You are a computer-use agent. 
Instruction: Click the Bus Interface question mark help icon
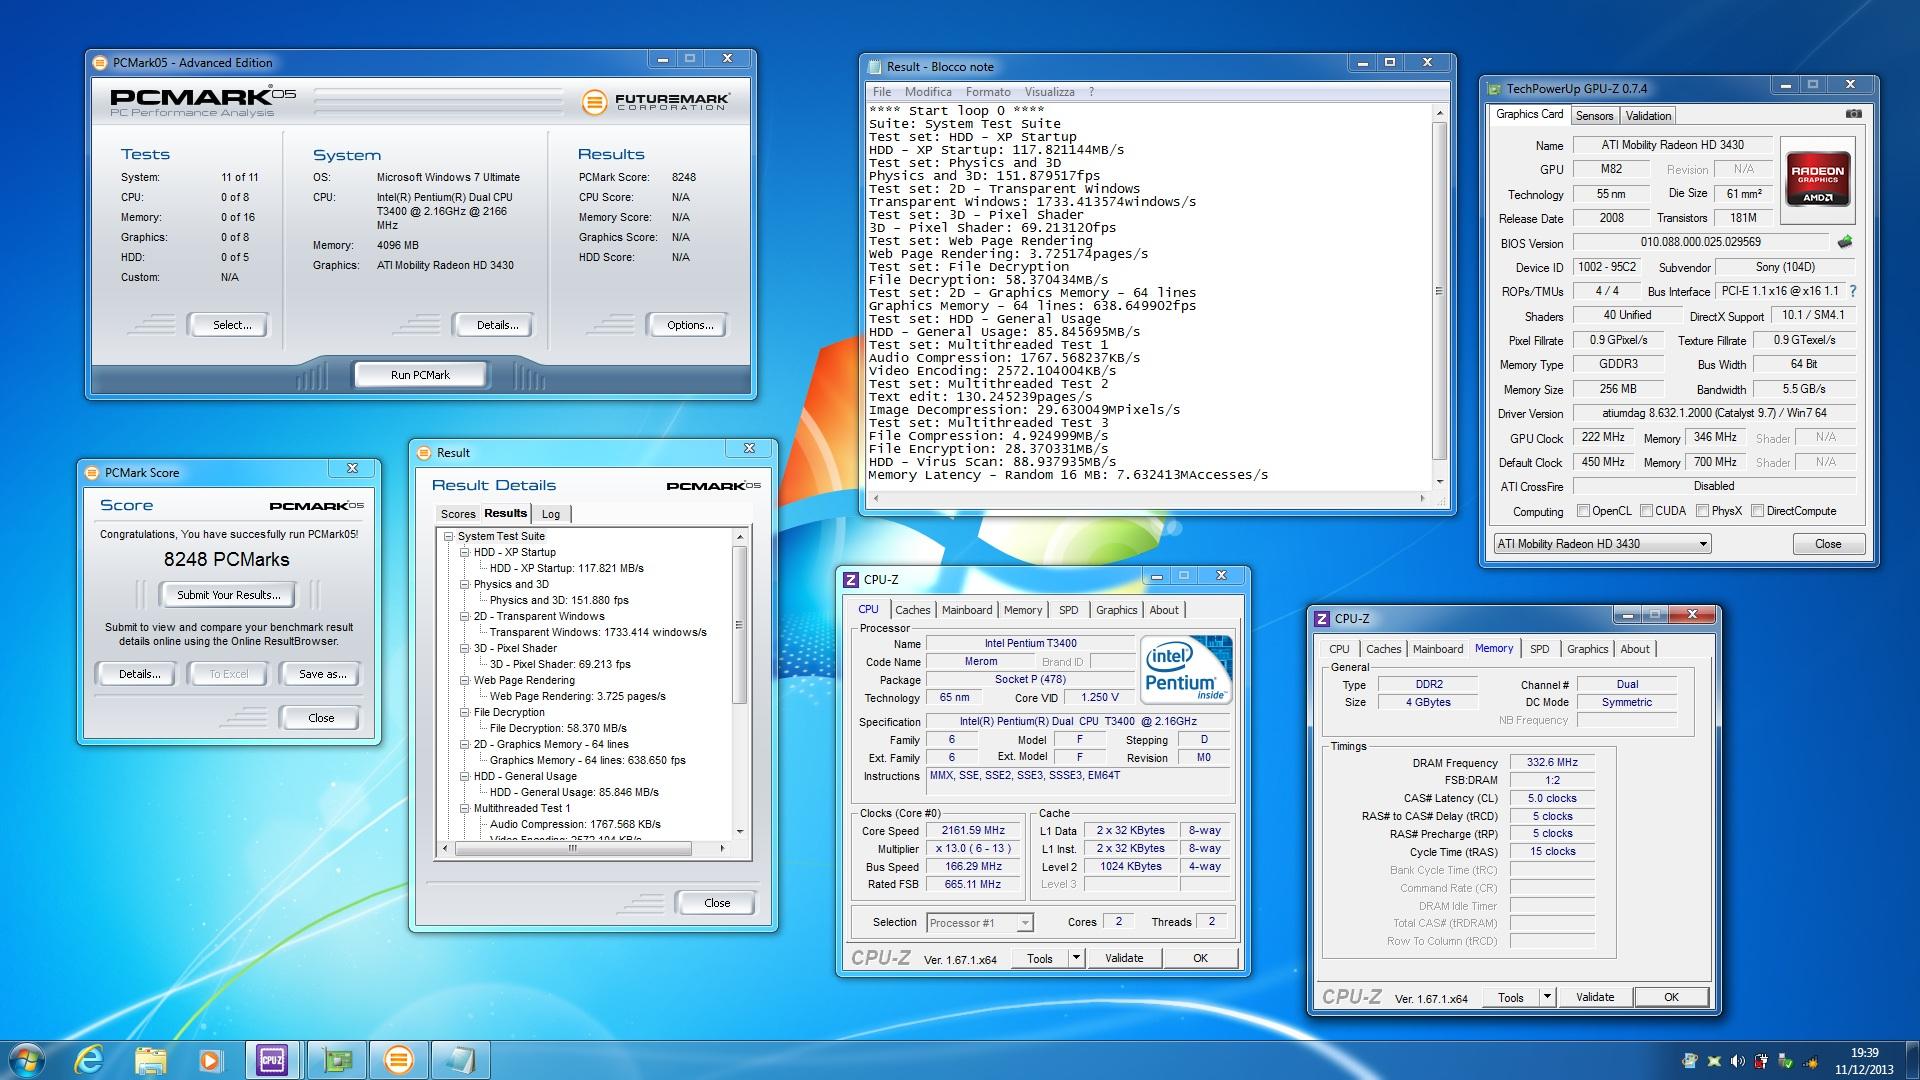[1852, 291]
